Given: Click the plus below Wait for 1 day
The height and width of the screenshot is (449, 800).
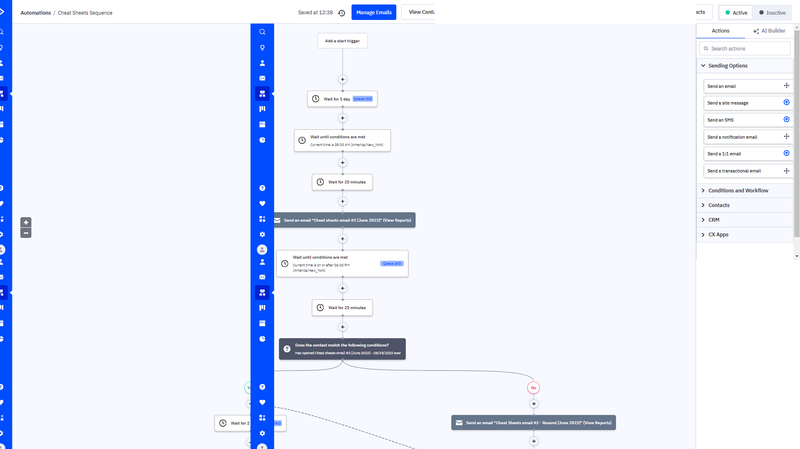Looking at the screenshot, I should tap(342, 118).
